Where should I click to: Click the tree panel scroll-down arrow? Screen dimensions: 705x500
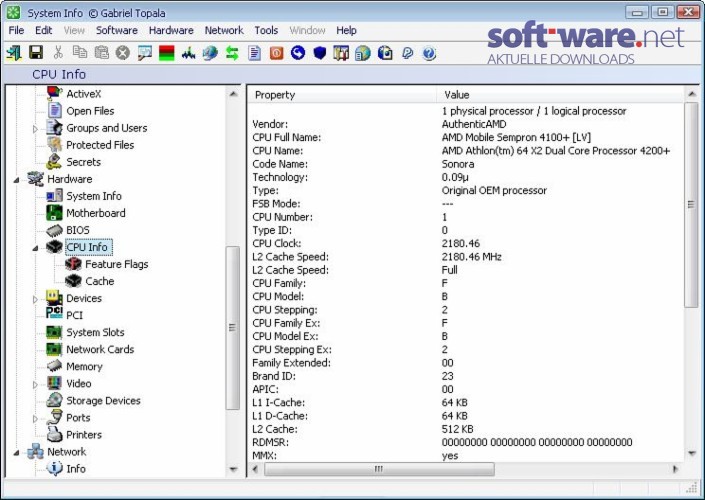coord(233,469)
